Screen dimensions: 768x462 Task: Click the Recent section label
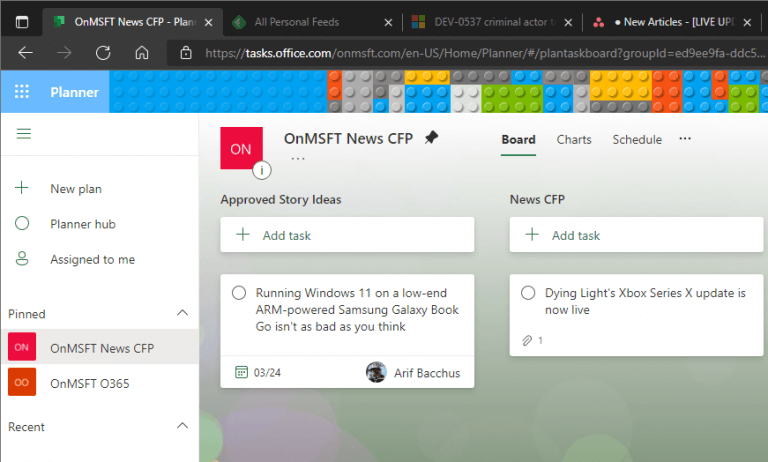coord(26,427)
